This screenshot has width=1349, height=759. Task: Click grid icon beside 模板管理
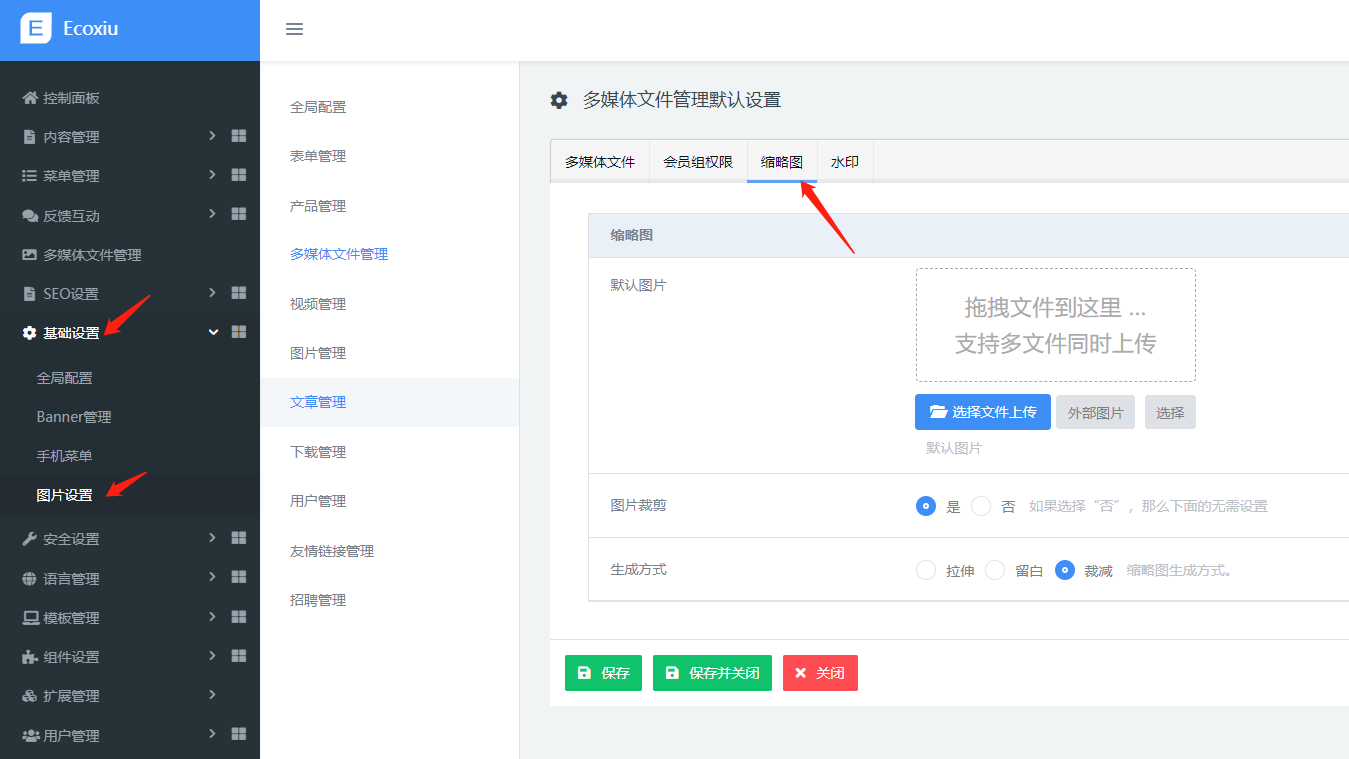[x=239, y=617]
